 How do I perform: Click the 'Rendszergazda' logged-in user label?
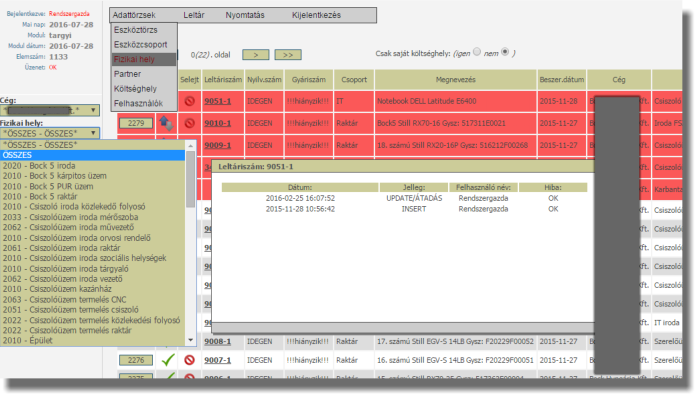pos(69,14)
